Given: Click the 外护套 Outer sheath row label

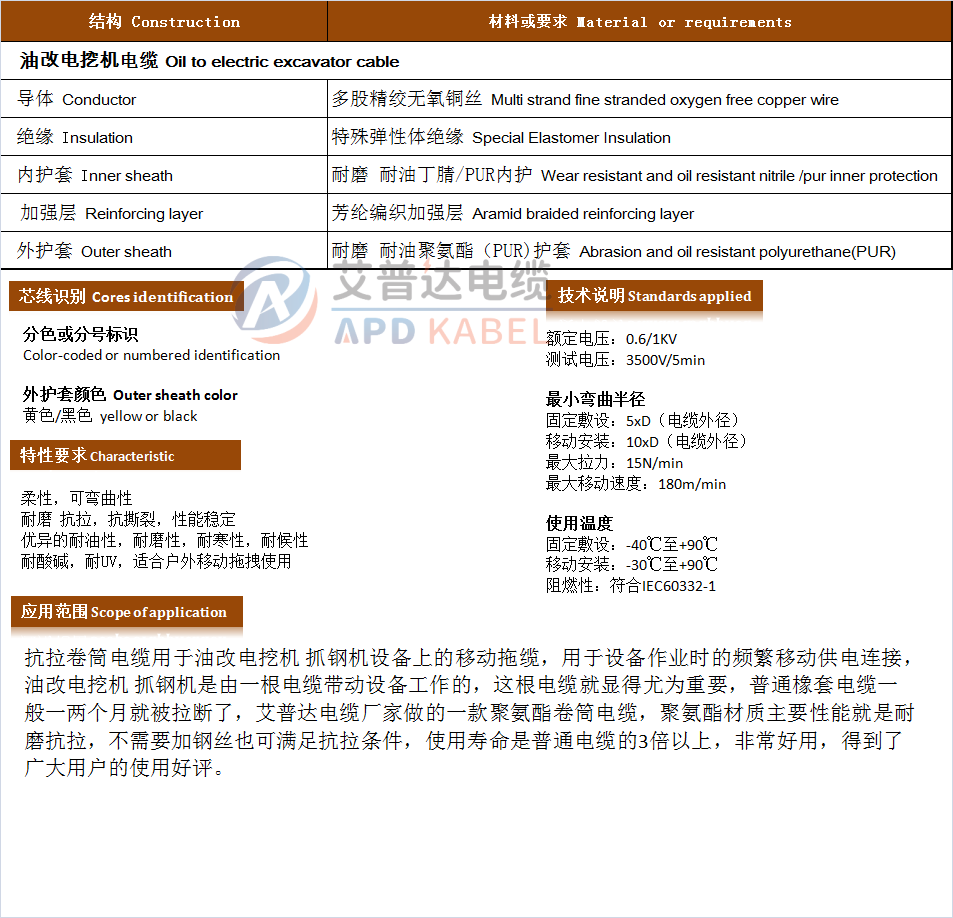Looking at the screenshot, I should pos(95,251).
